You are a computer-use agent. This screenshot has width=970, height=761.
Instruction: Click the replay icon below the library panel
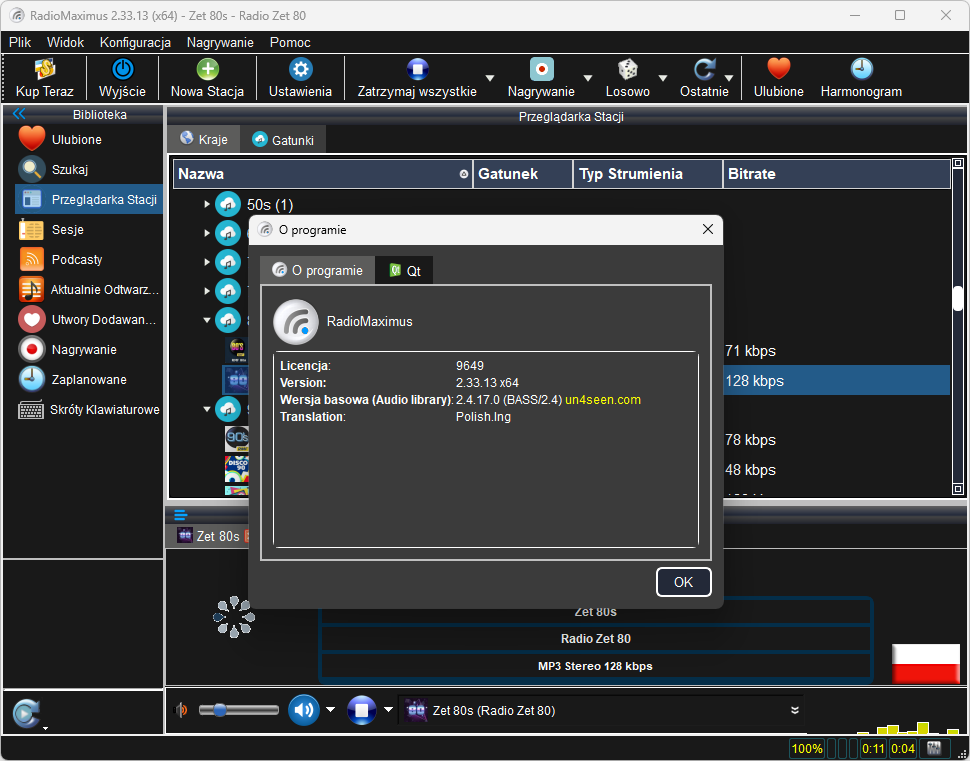pos(27,713)
